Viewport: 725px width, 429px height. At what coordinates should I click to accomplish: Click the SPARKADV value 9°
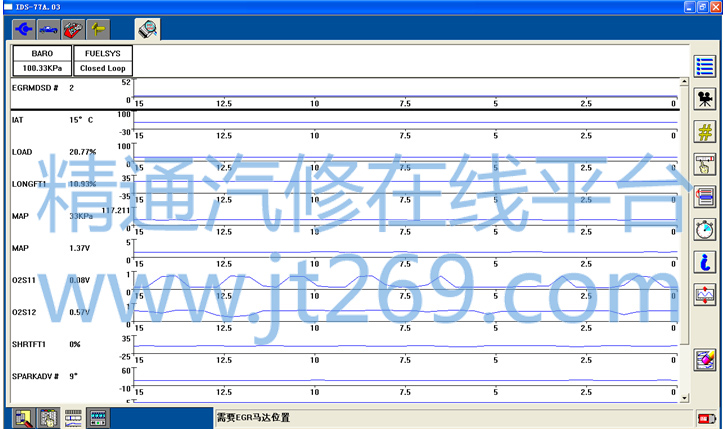click(74, 376)
